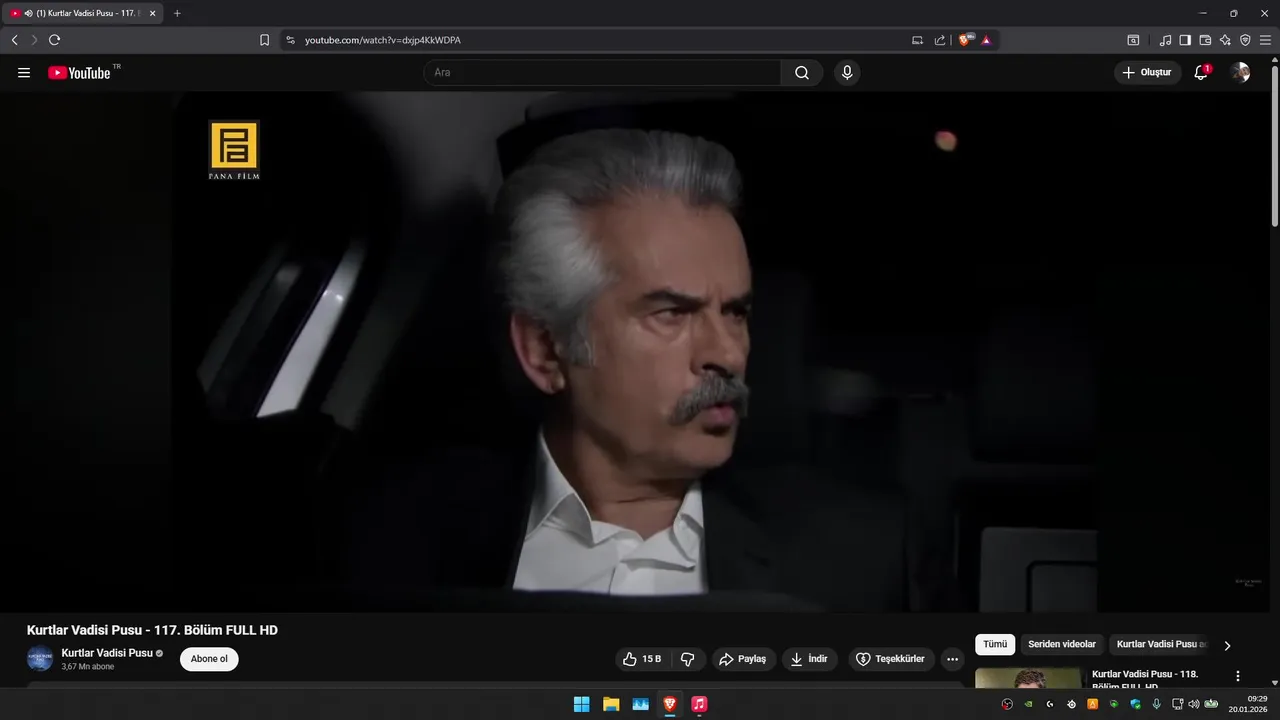Image resolution: width=1280 pixels, height=720 pixels.
Task: Select the Seriden videolar chip
Action: click(1062, 645)
